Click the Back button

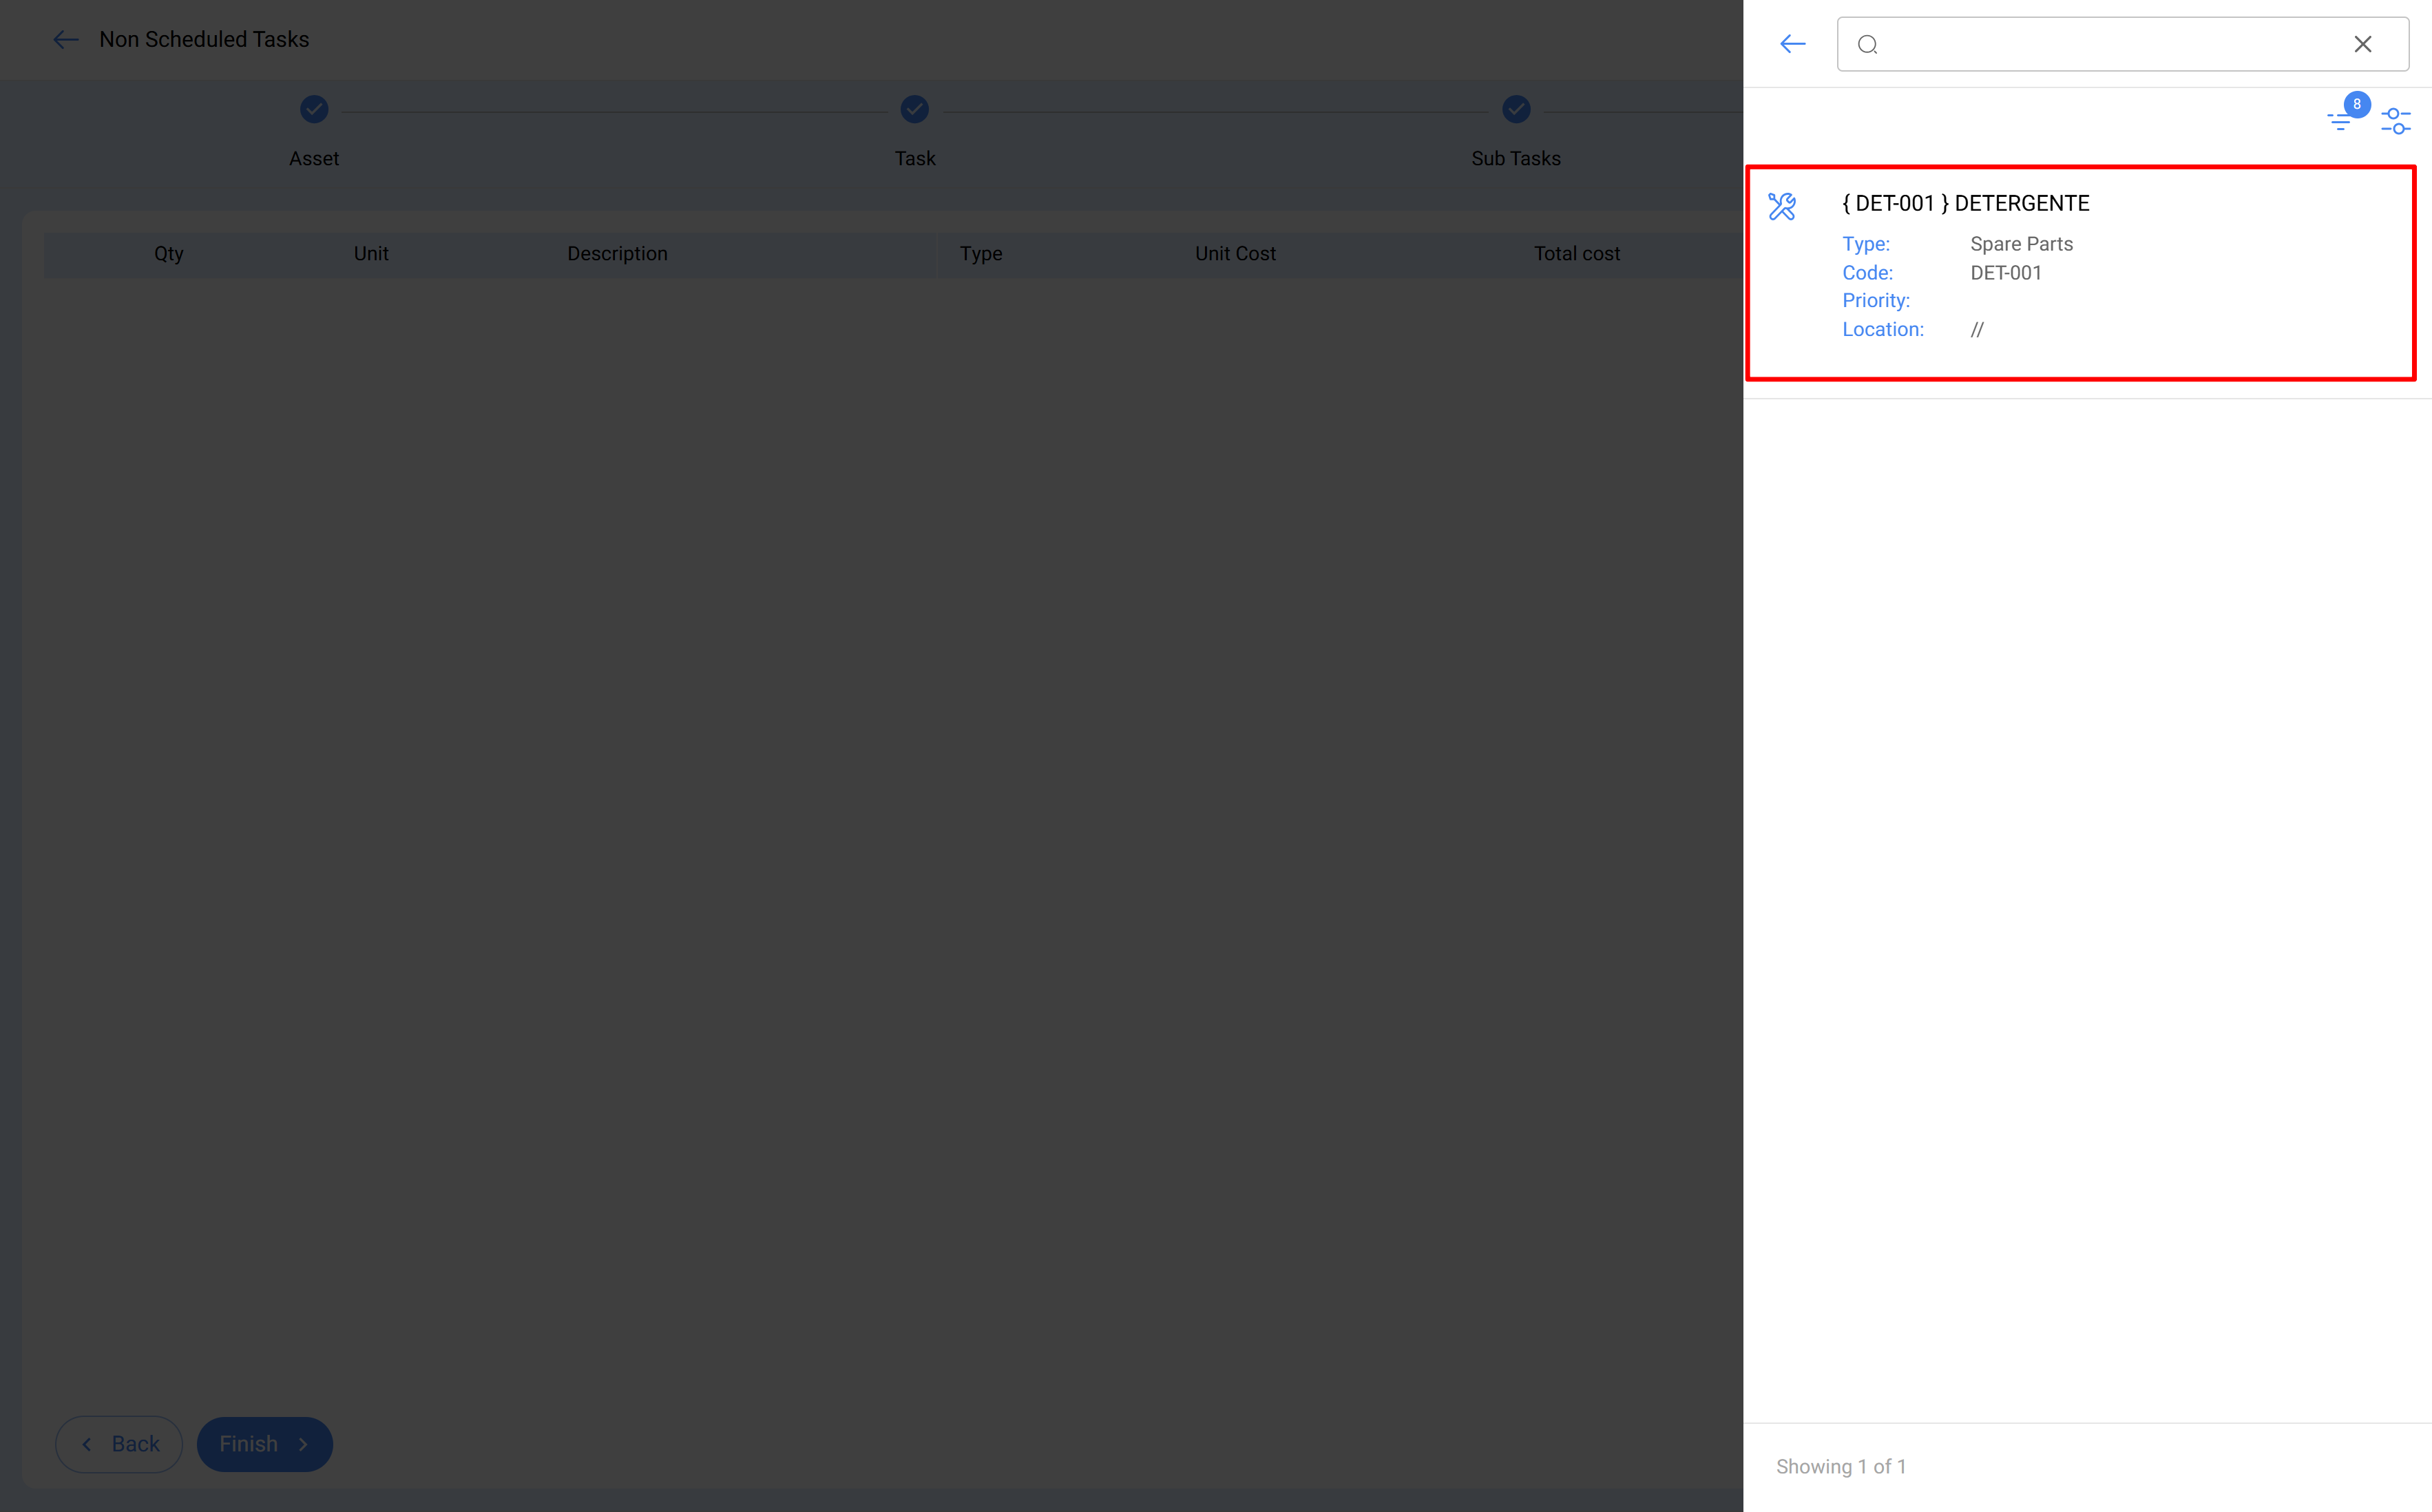point(119,1444)
